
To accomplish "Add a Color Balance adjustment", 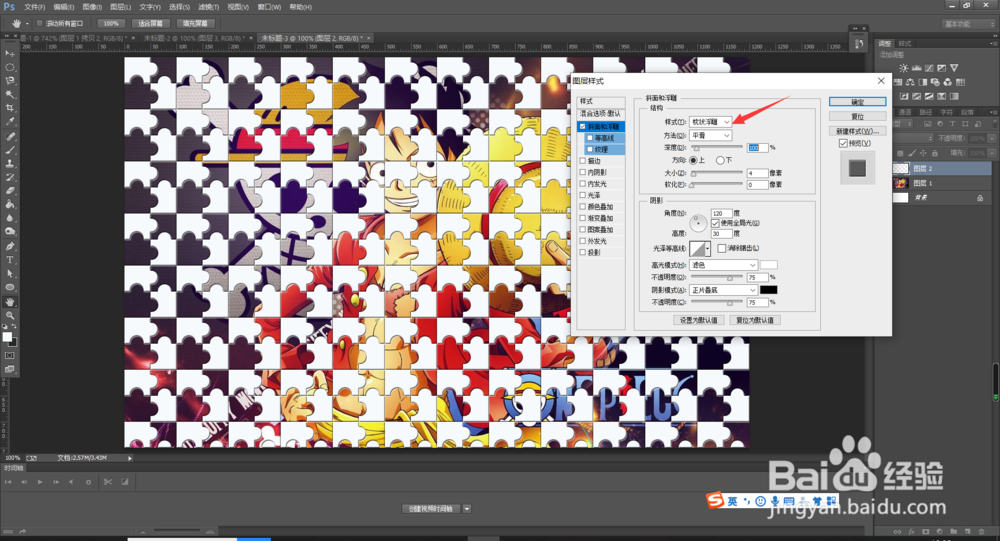I will [x=910, y=82].
